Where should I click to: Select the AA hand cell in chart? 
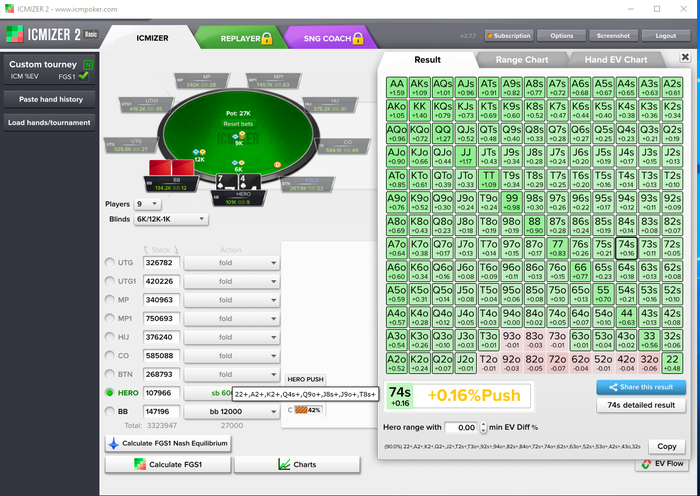pyautogui.click(x=396, y=87)
